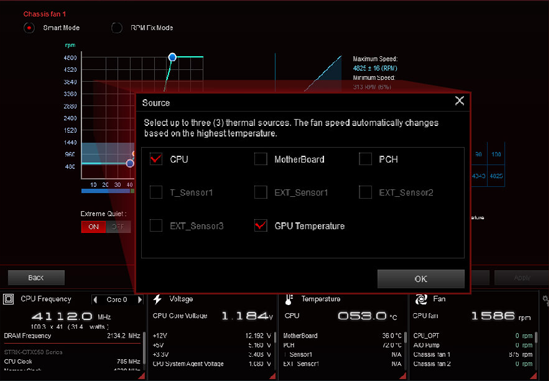Expand the Temperature panel corner triangle

coord(403,376)
